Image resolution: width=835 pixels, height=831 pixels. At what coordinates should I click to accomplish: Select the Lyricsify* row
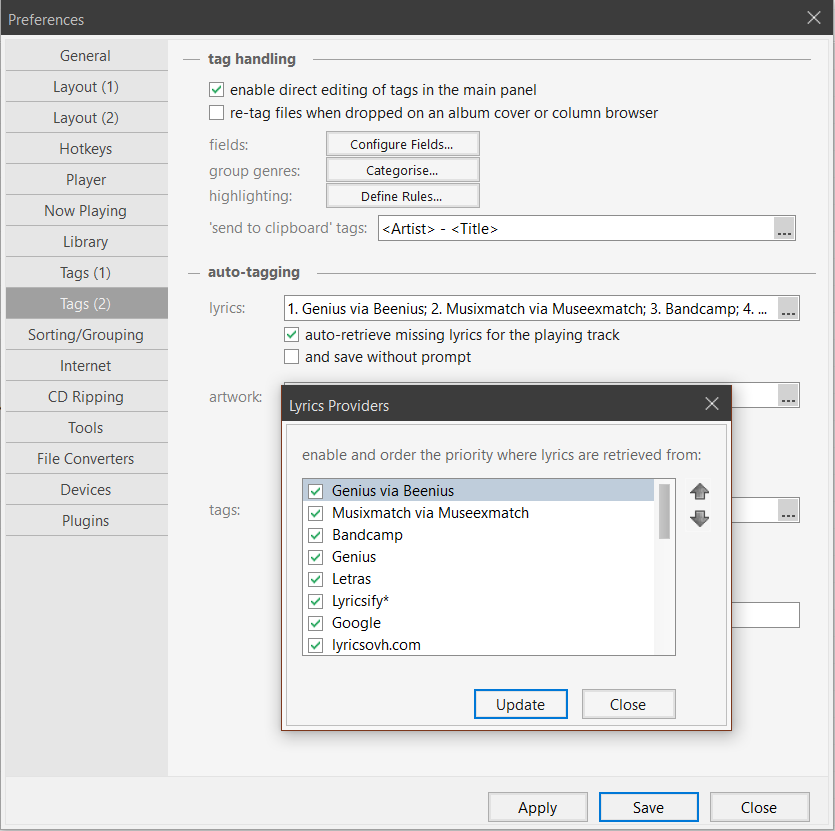pos(478,601)
